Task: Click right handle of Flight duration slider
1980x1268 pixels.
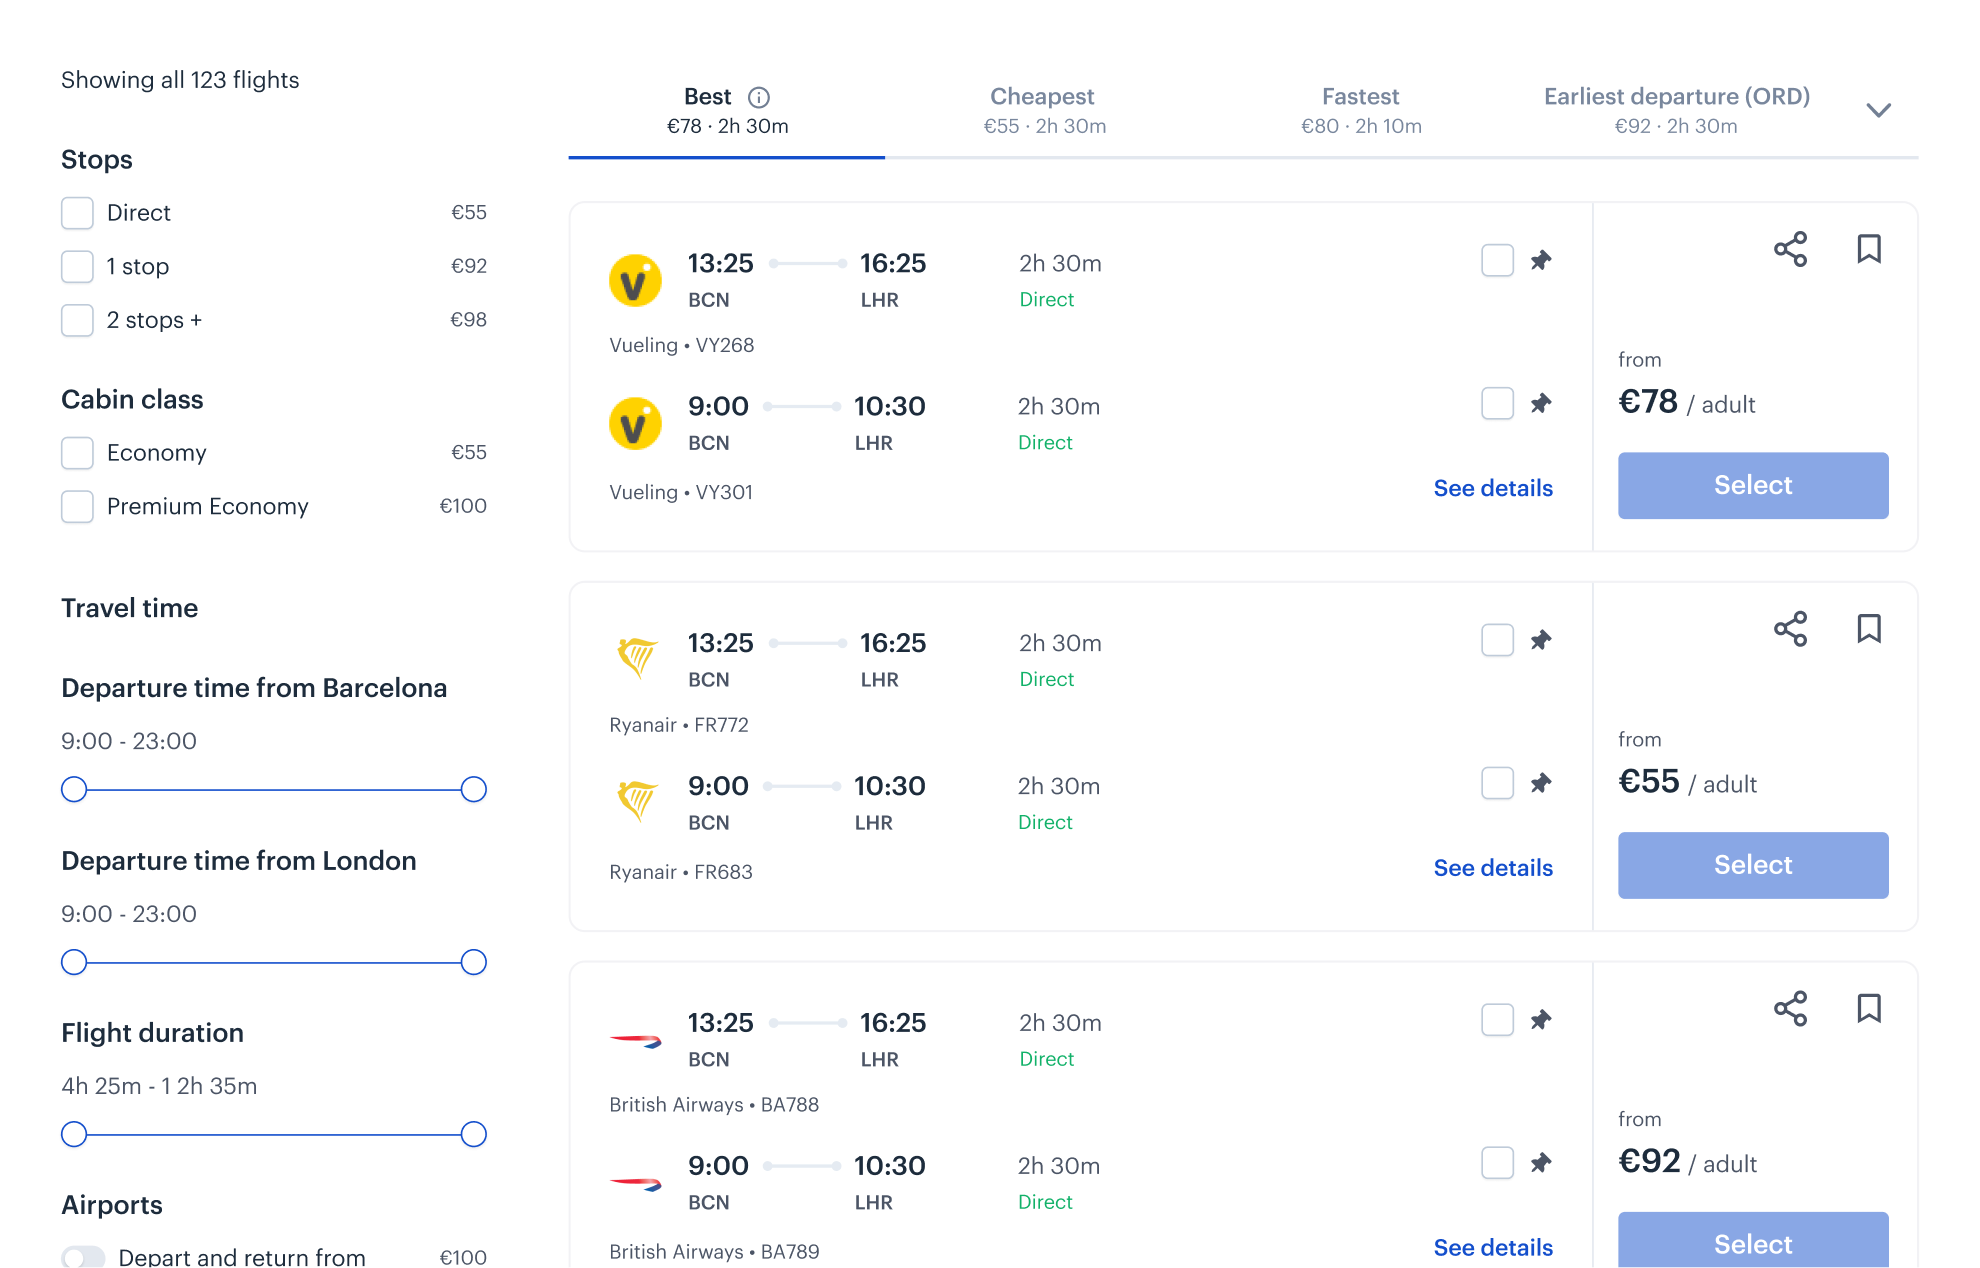Action: click(474, 1135)
